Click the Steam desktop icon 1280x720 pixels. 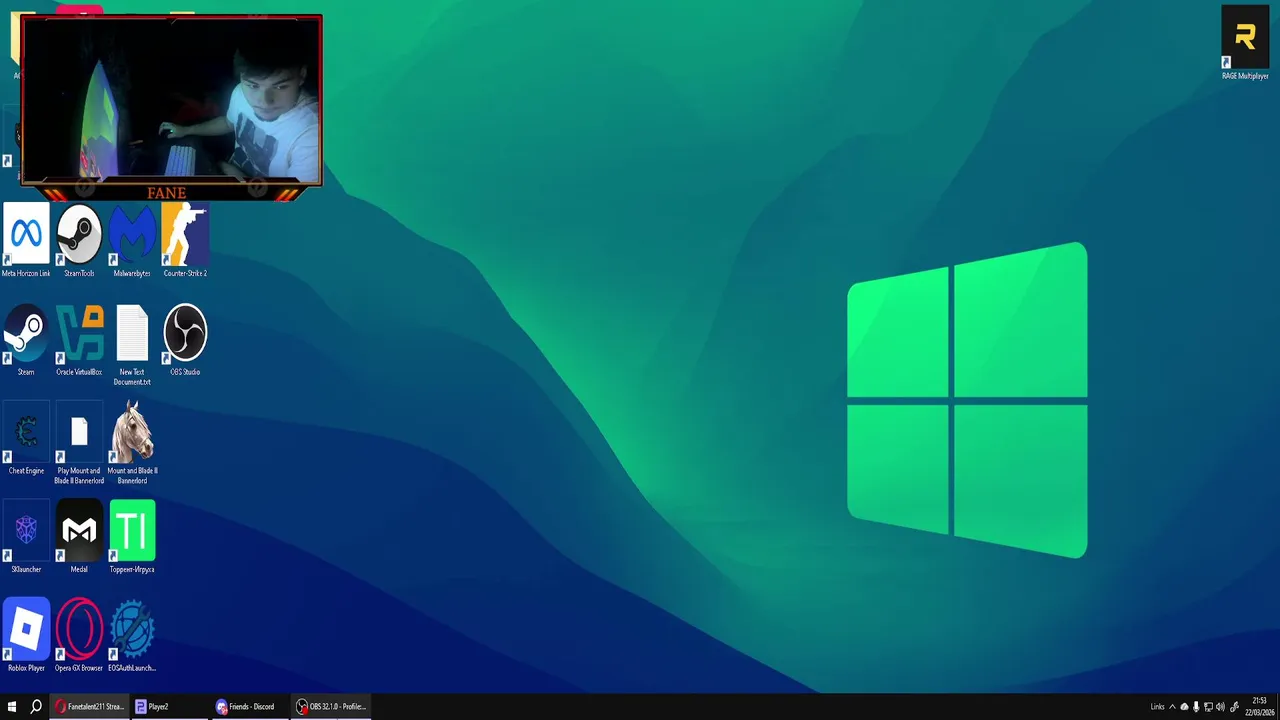[x=26, y=340]
